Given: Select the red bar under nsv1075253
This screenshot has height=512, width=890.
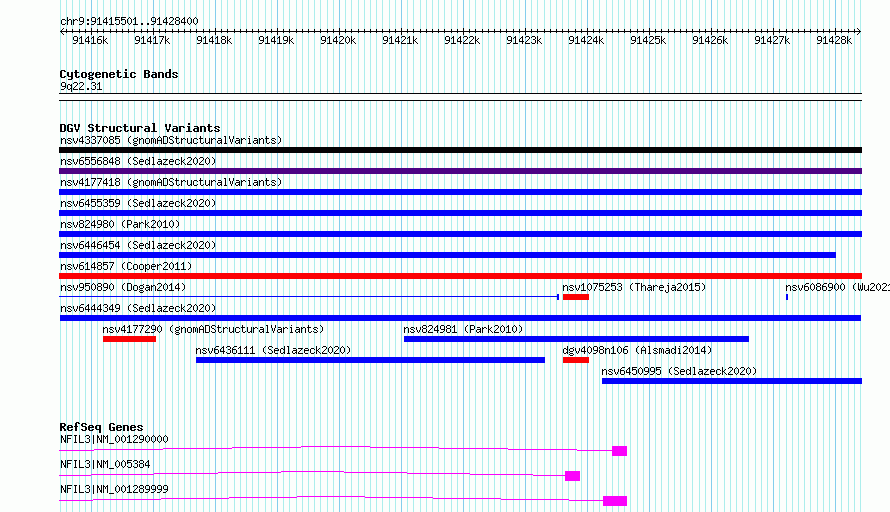Looking at the screenshot, I should click(576, 297).
